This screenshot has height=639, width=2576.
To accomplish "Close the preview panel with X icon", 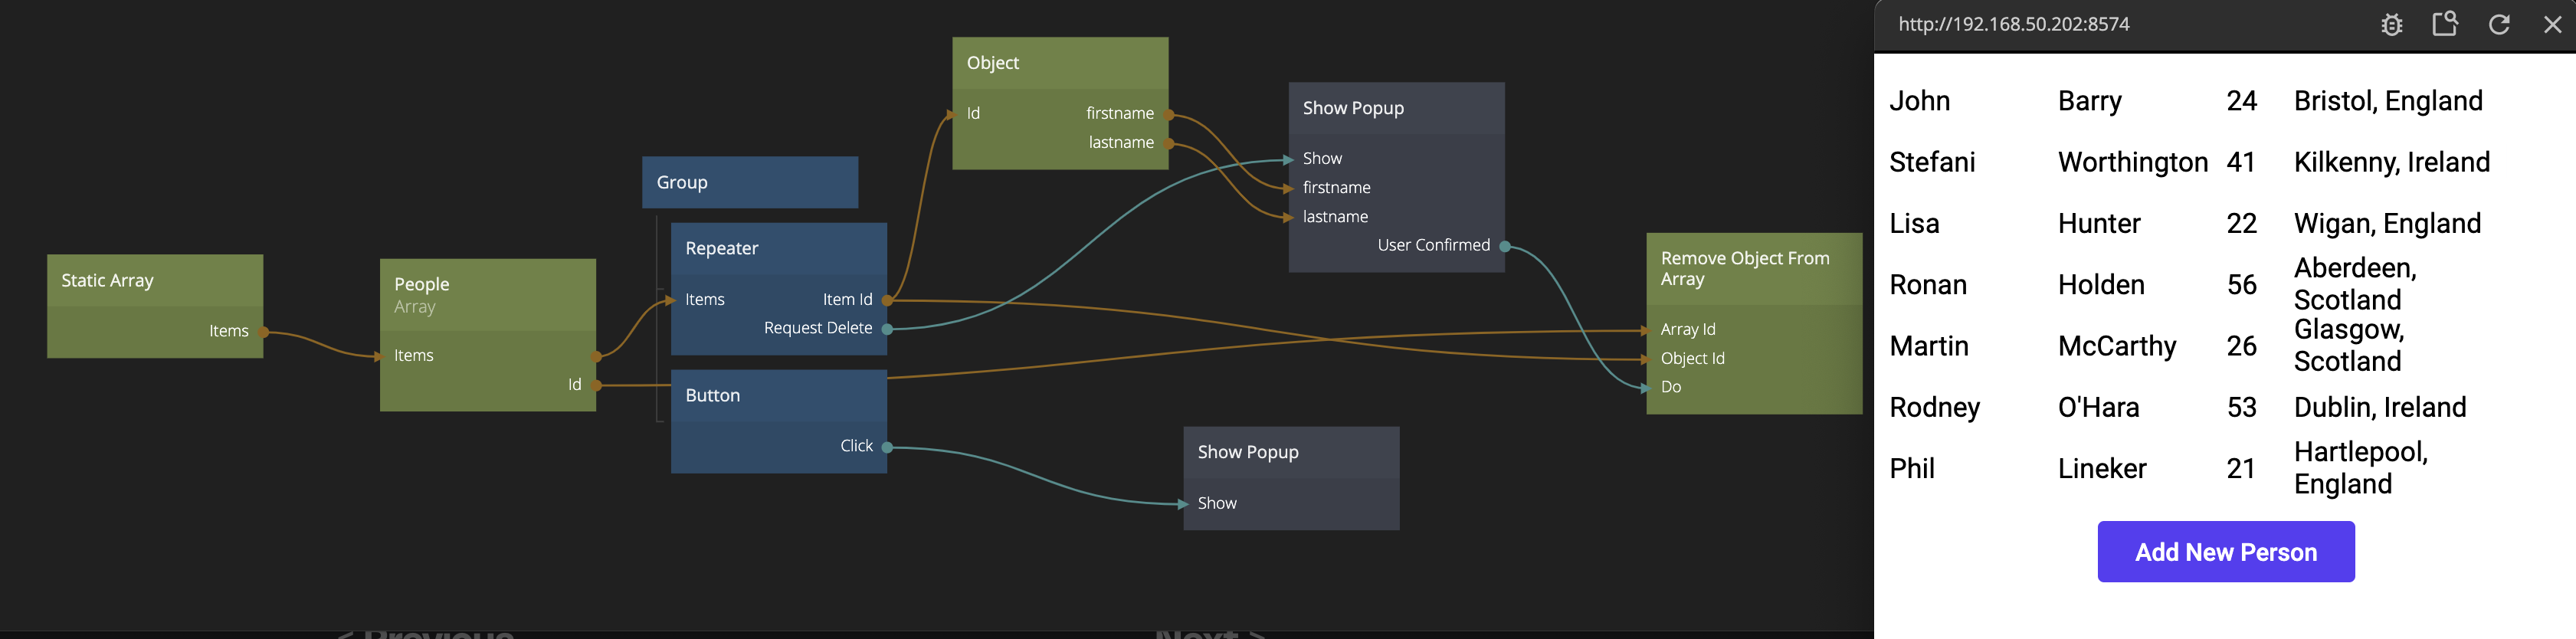I will (2552, 25).
